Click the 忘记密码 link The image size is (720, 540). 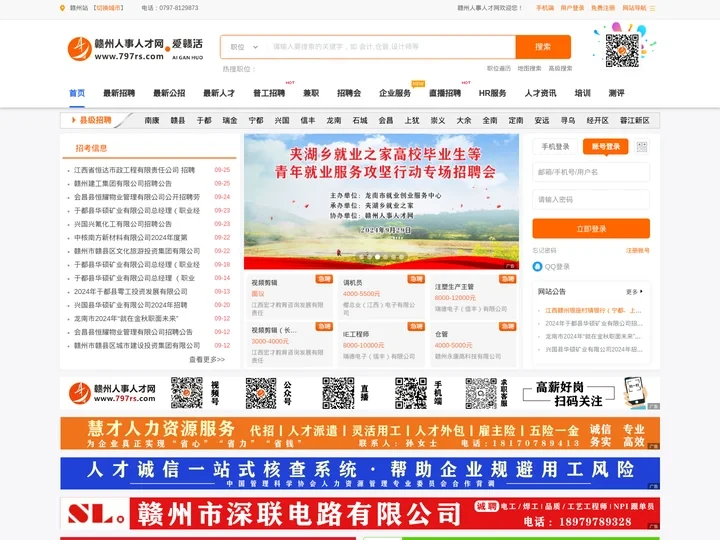point(544,250)
